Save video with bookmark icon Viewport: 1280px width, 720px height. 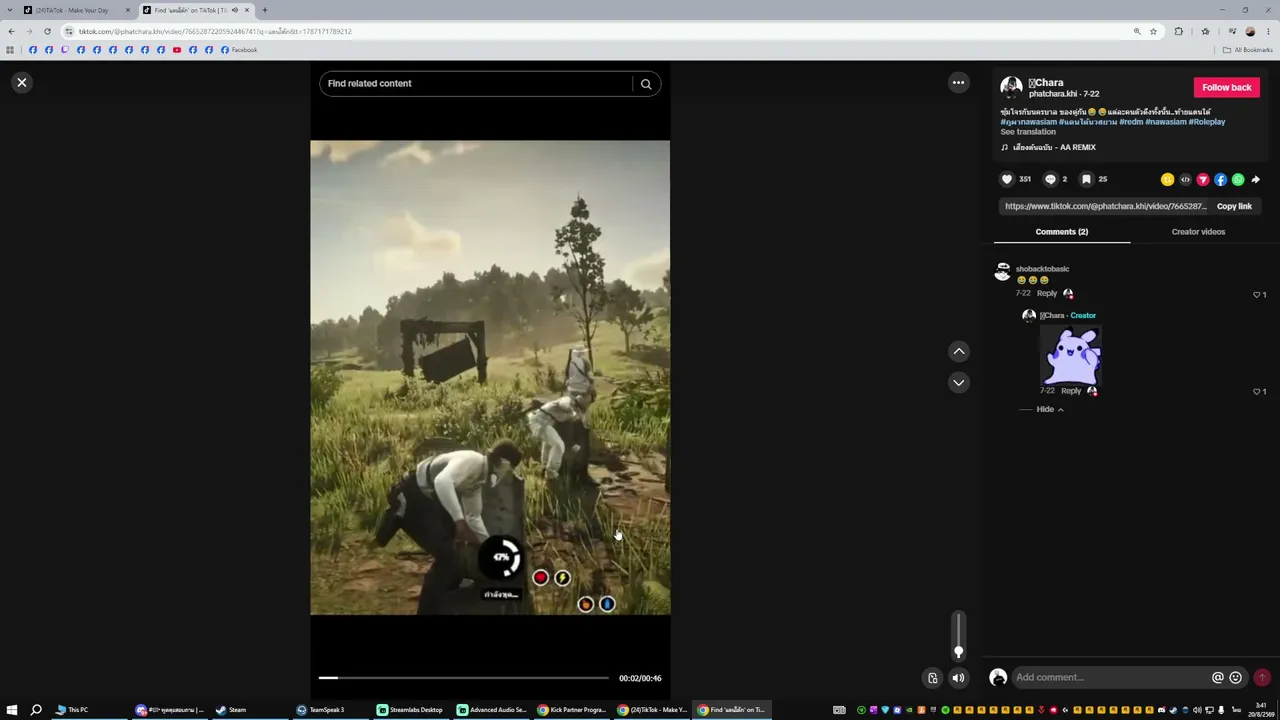1086,180
